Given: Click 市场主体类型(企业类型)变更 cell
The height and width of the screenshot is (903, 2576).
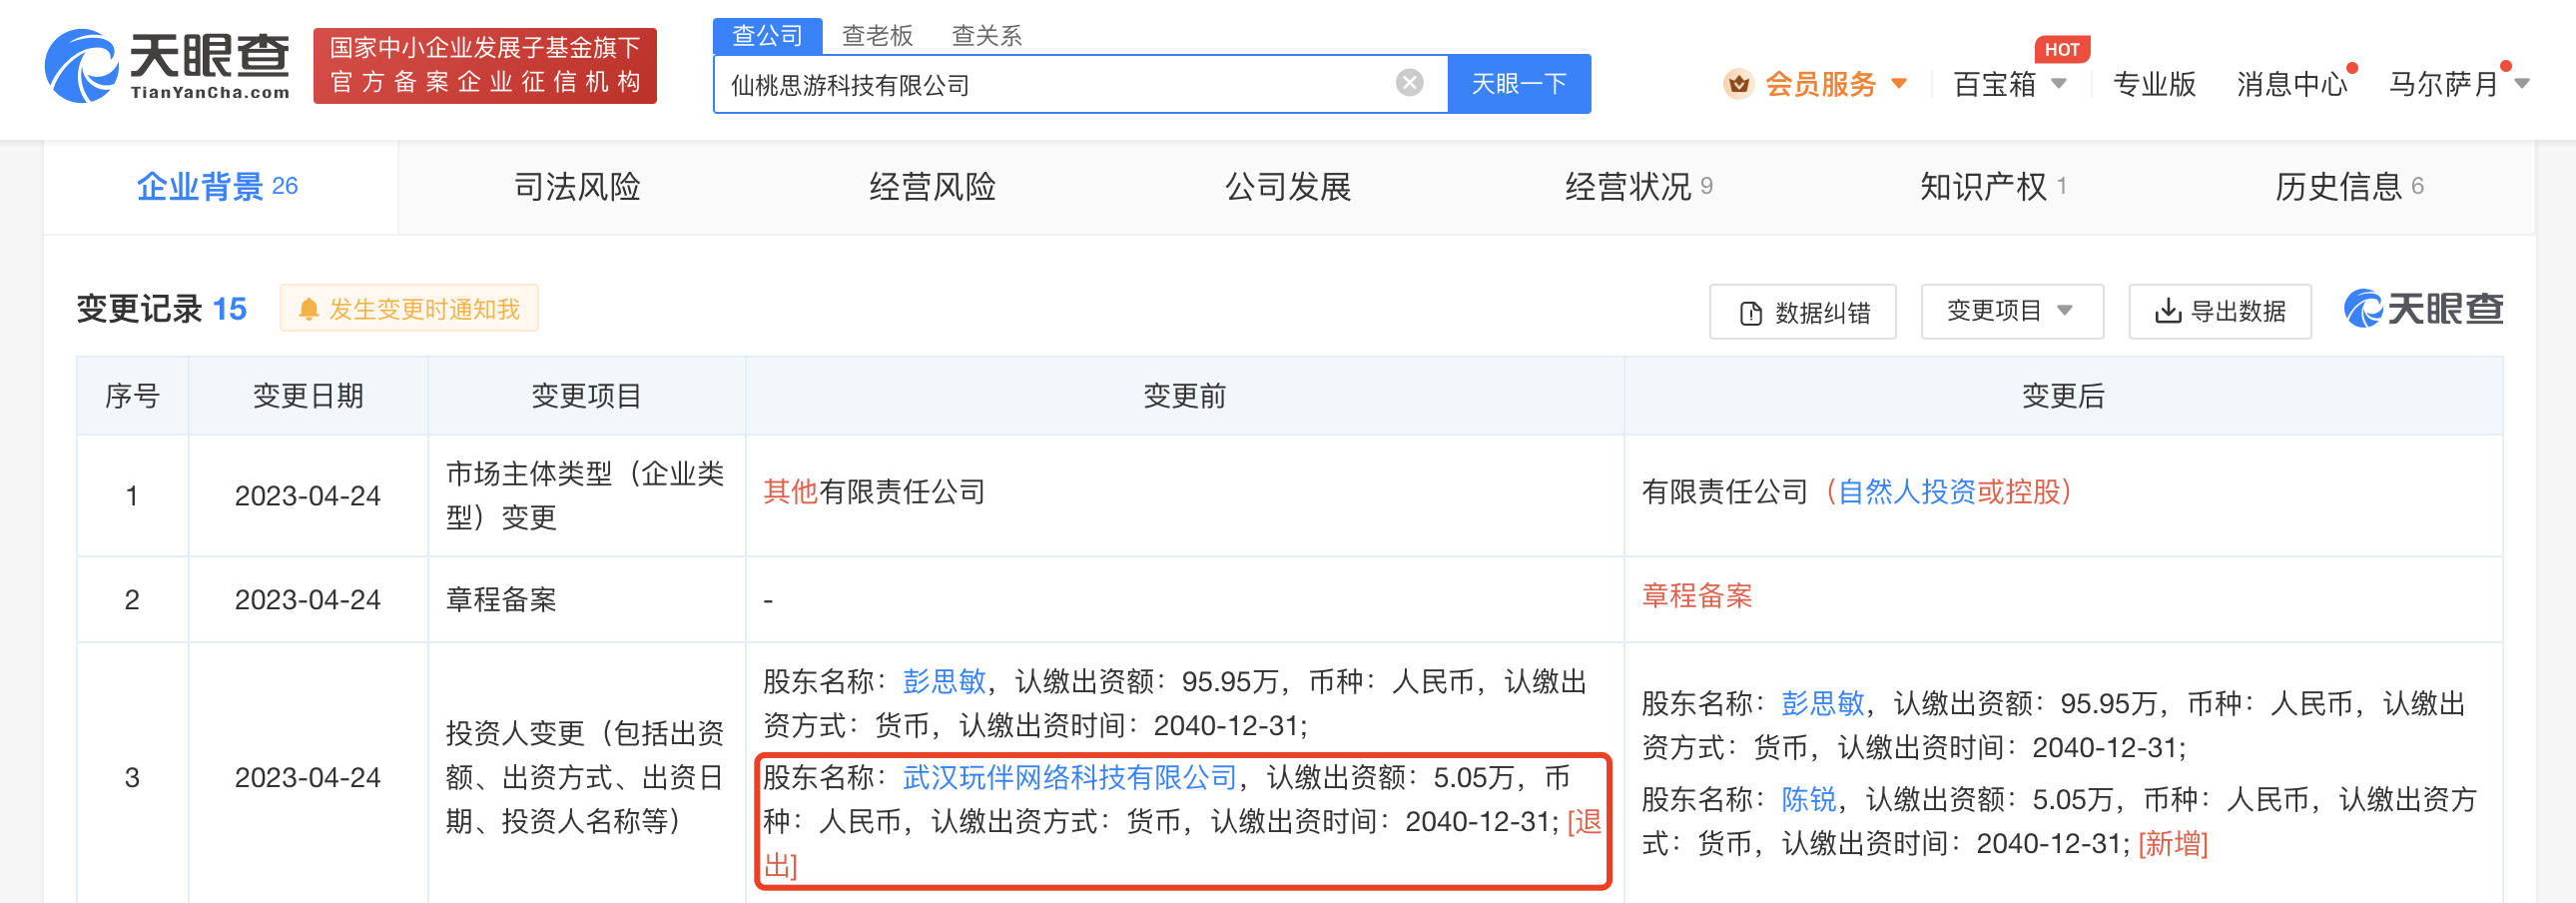Looking at the screenshot, I should 585,495.
